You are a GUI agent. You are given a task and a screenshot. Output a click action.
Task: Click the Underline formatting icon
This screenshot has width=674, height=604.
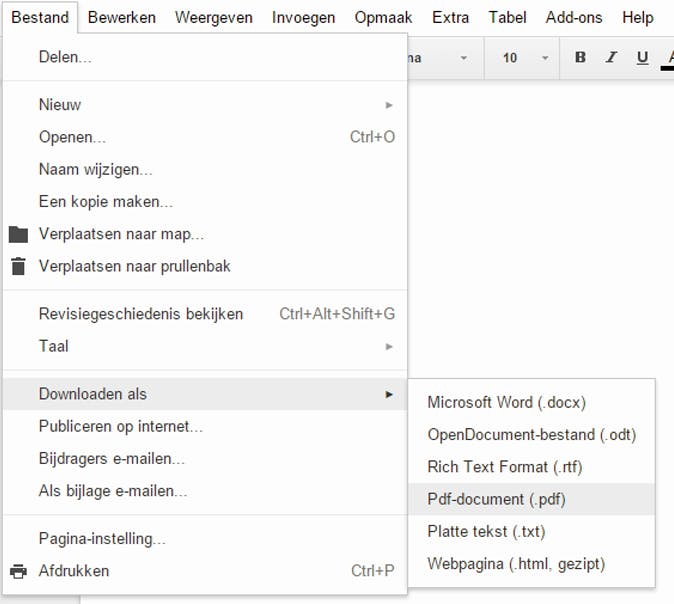[x=642, y=58]
